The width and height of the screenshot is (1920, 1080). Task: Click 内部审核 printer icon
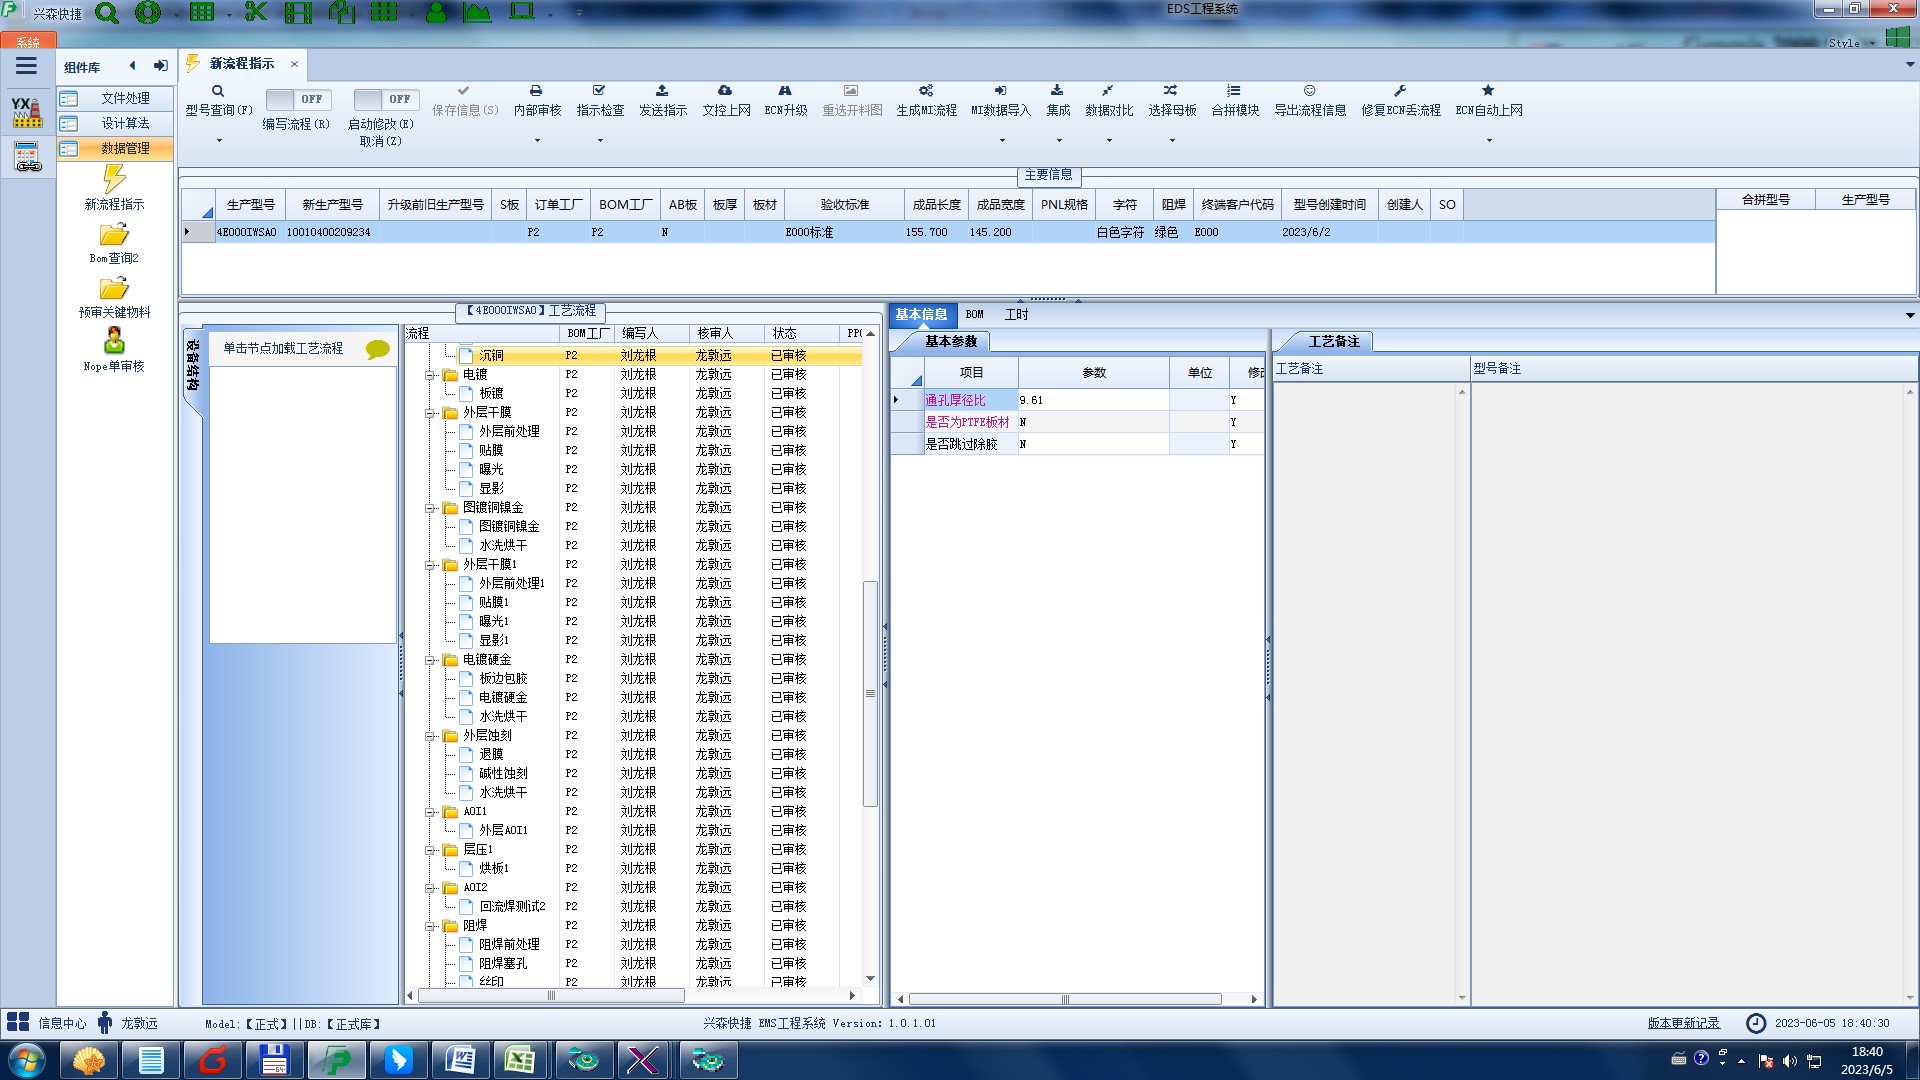[x=536, y=91]
